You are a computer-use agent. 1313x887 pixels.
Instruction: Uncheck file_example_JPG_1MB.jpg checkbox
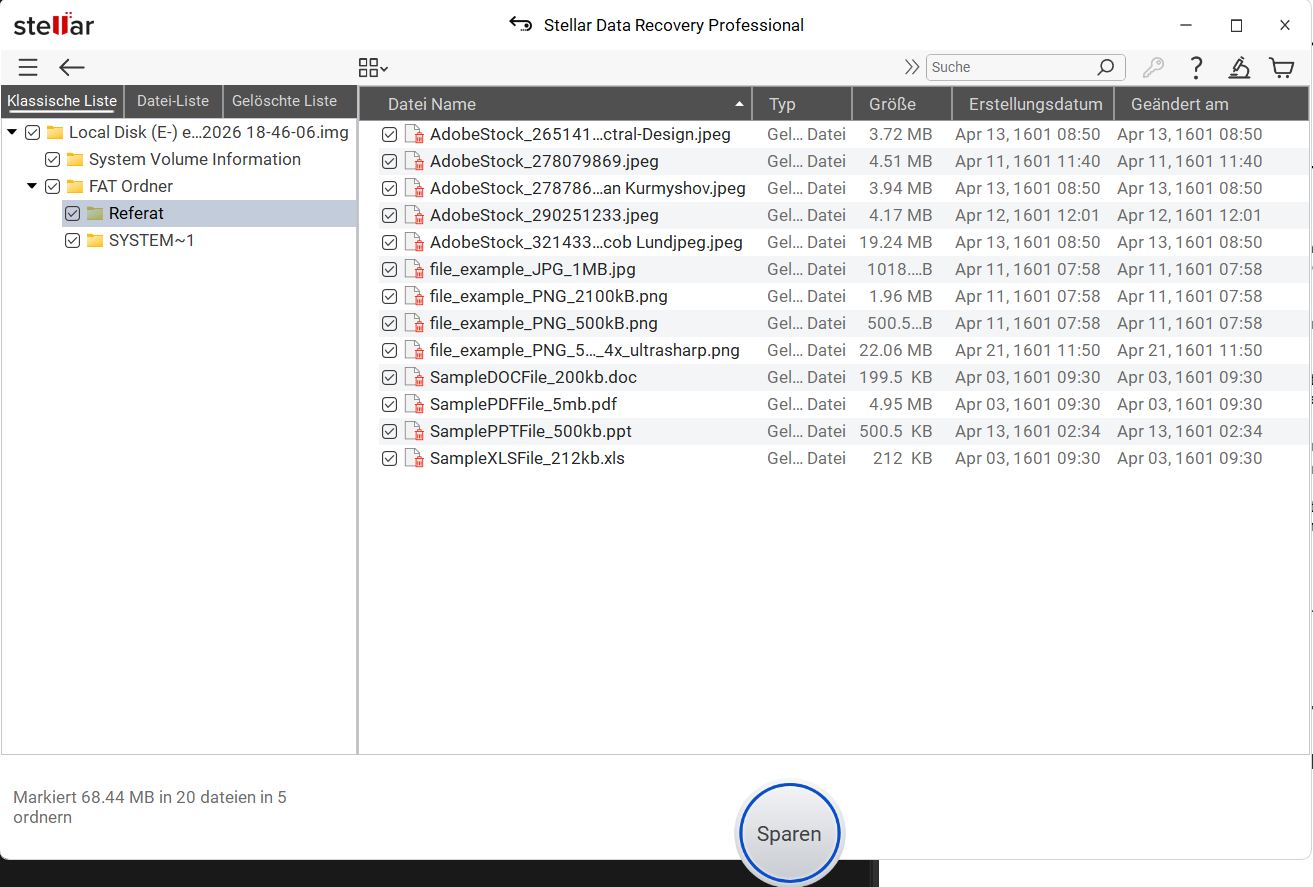tap(390, 269)
